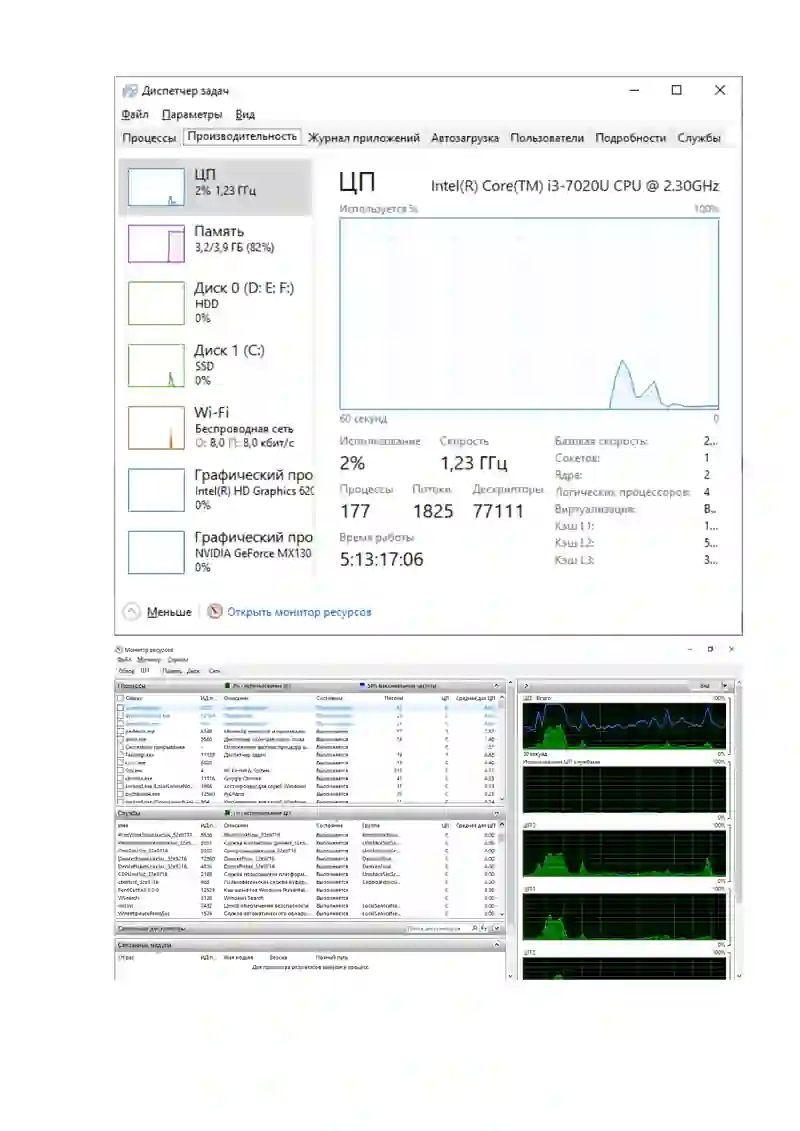800x1131 pixels.
Task: Switch to the Диск tab in Resource Monitor
Action: (193, 671)
